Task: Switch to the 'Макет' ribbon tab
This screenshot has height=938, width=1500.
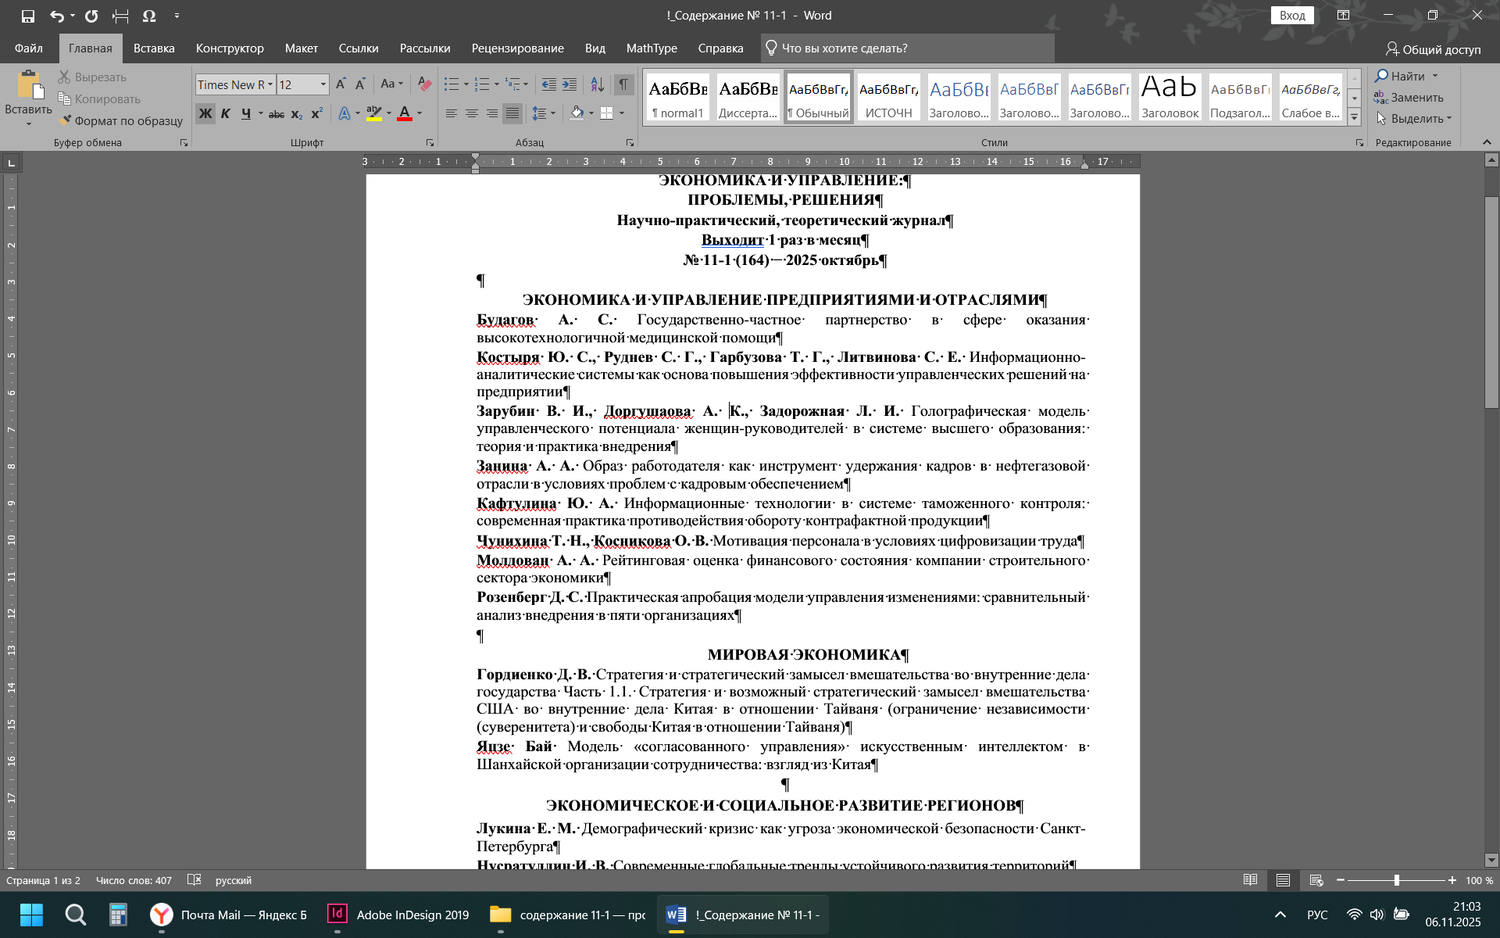Action: coord(301,48)
